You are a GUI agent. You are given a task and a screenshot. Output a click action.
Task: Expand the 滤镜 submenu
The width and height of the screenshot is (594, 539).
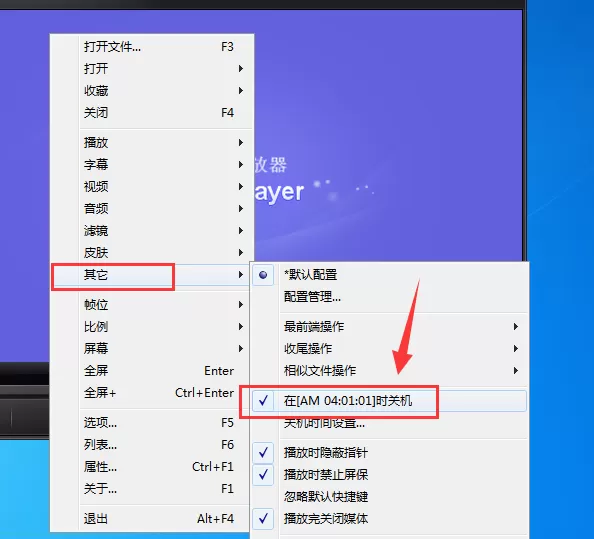tap(152, 230)
